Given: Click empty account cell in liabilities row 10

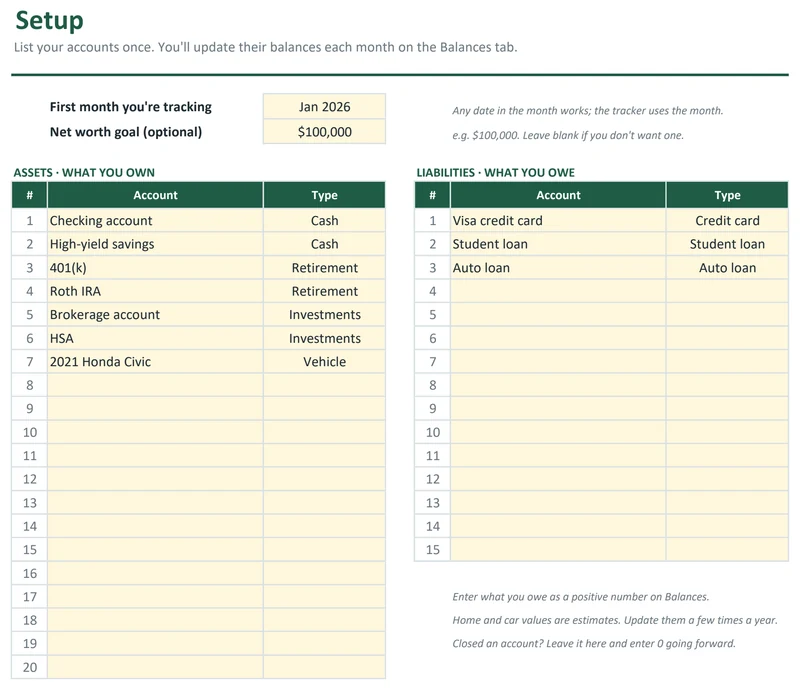Looking at the screenshot, I should 558,432.
